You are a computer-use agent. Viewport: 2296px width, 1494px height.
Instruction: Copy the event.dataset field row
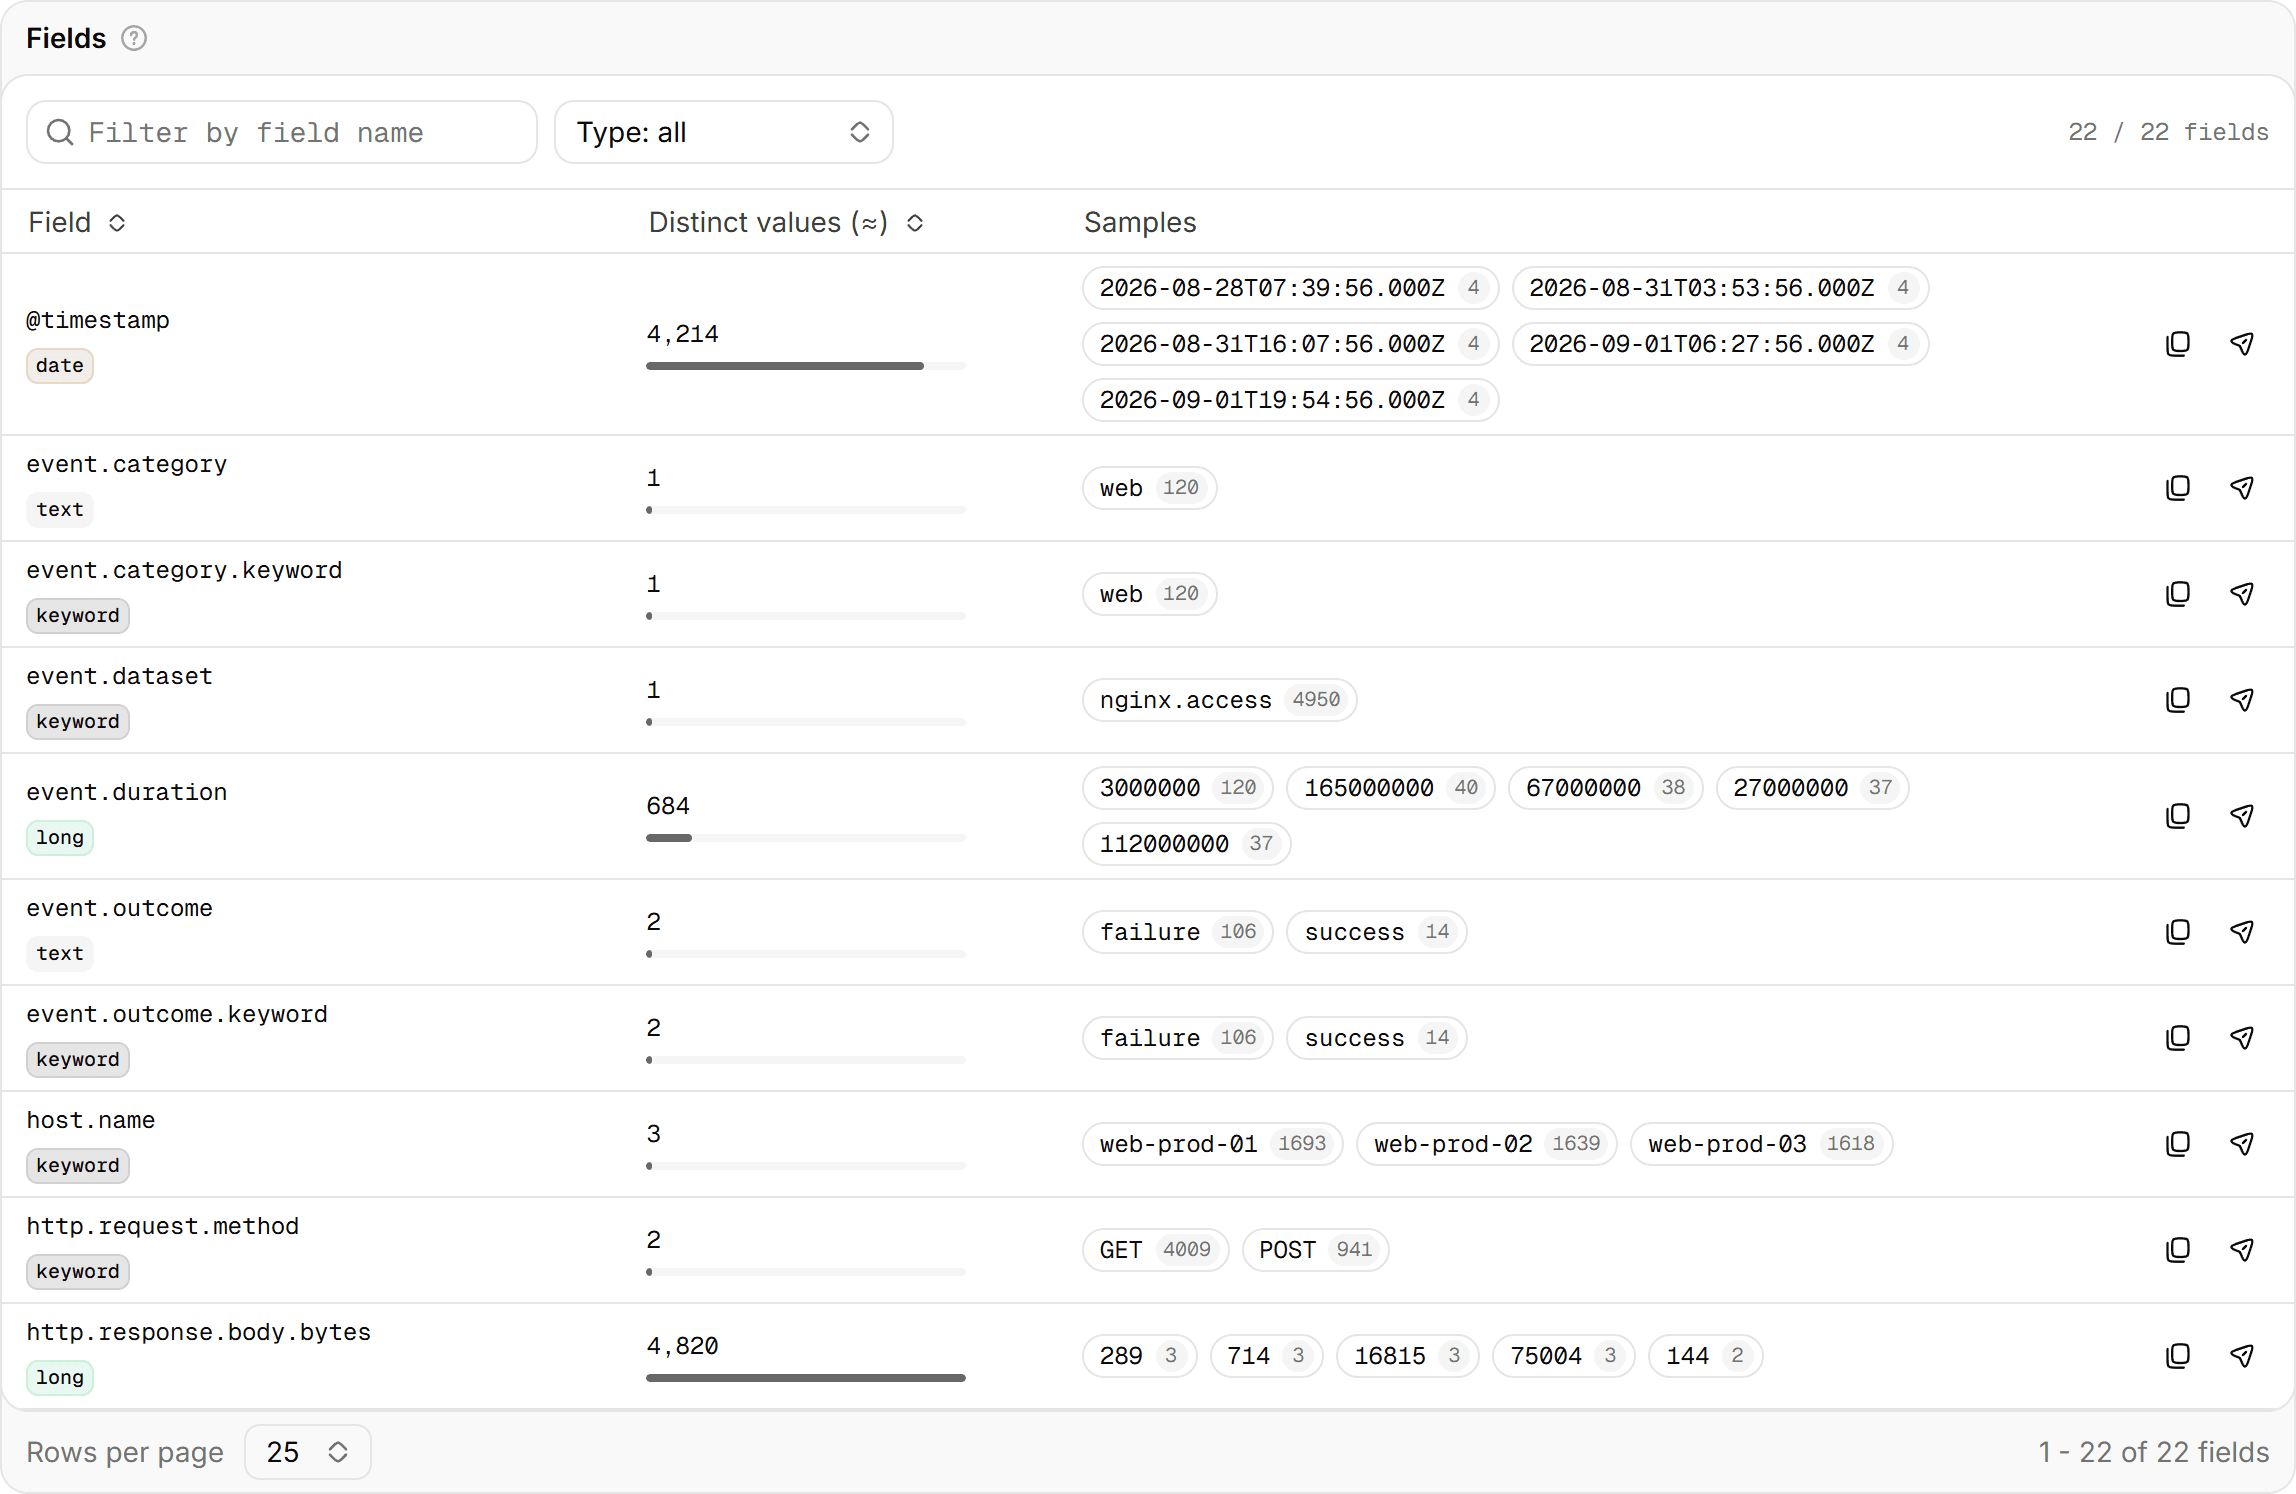(x=2178, y=700)
